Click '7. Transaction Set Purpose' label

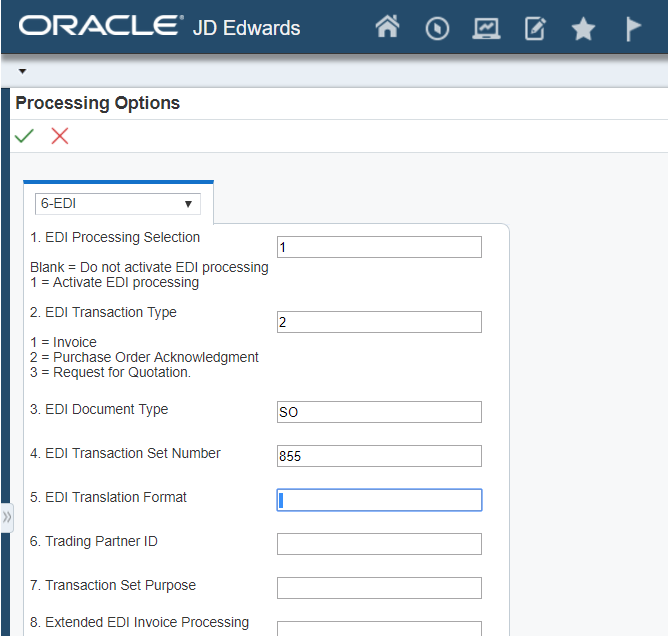point(113,585)
